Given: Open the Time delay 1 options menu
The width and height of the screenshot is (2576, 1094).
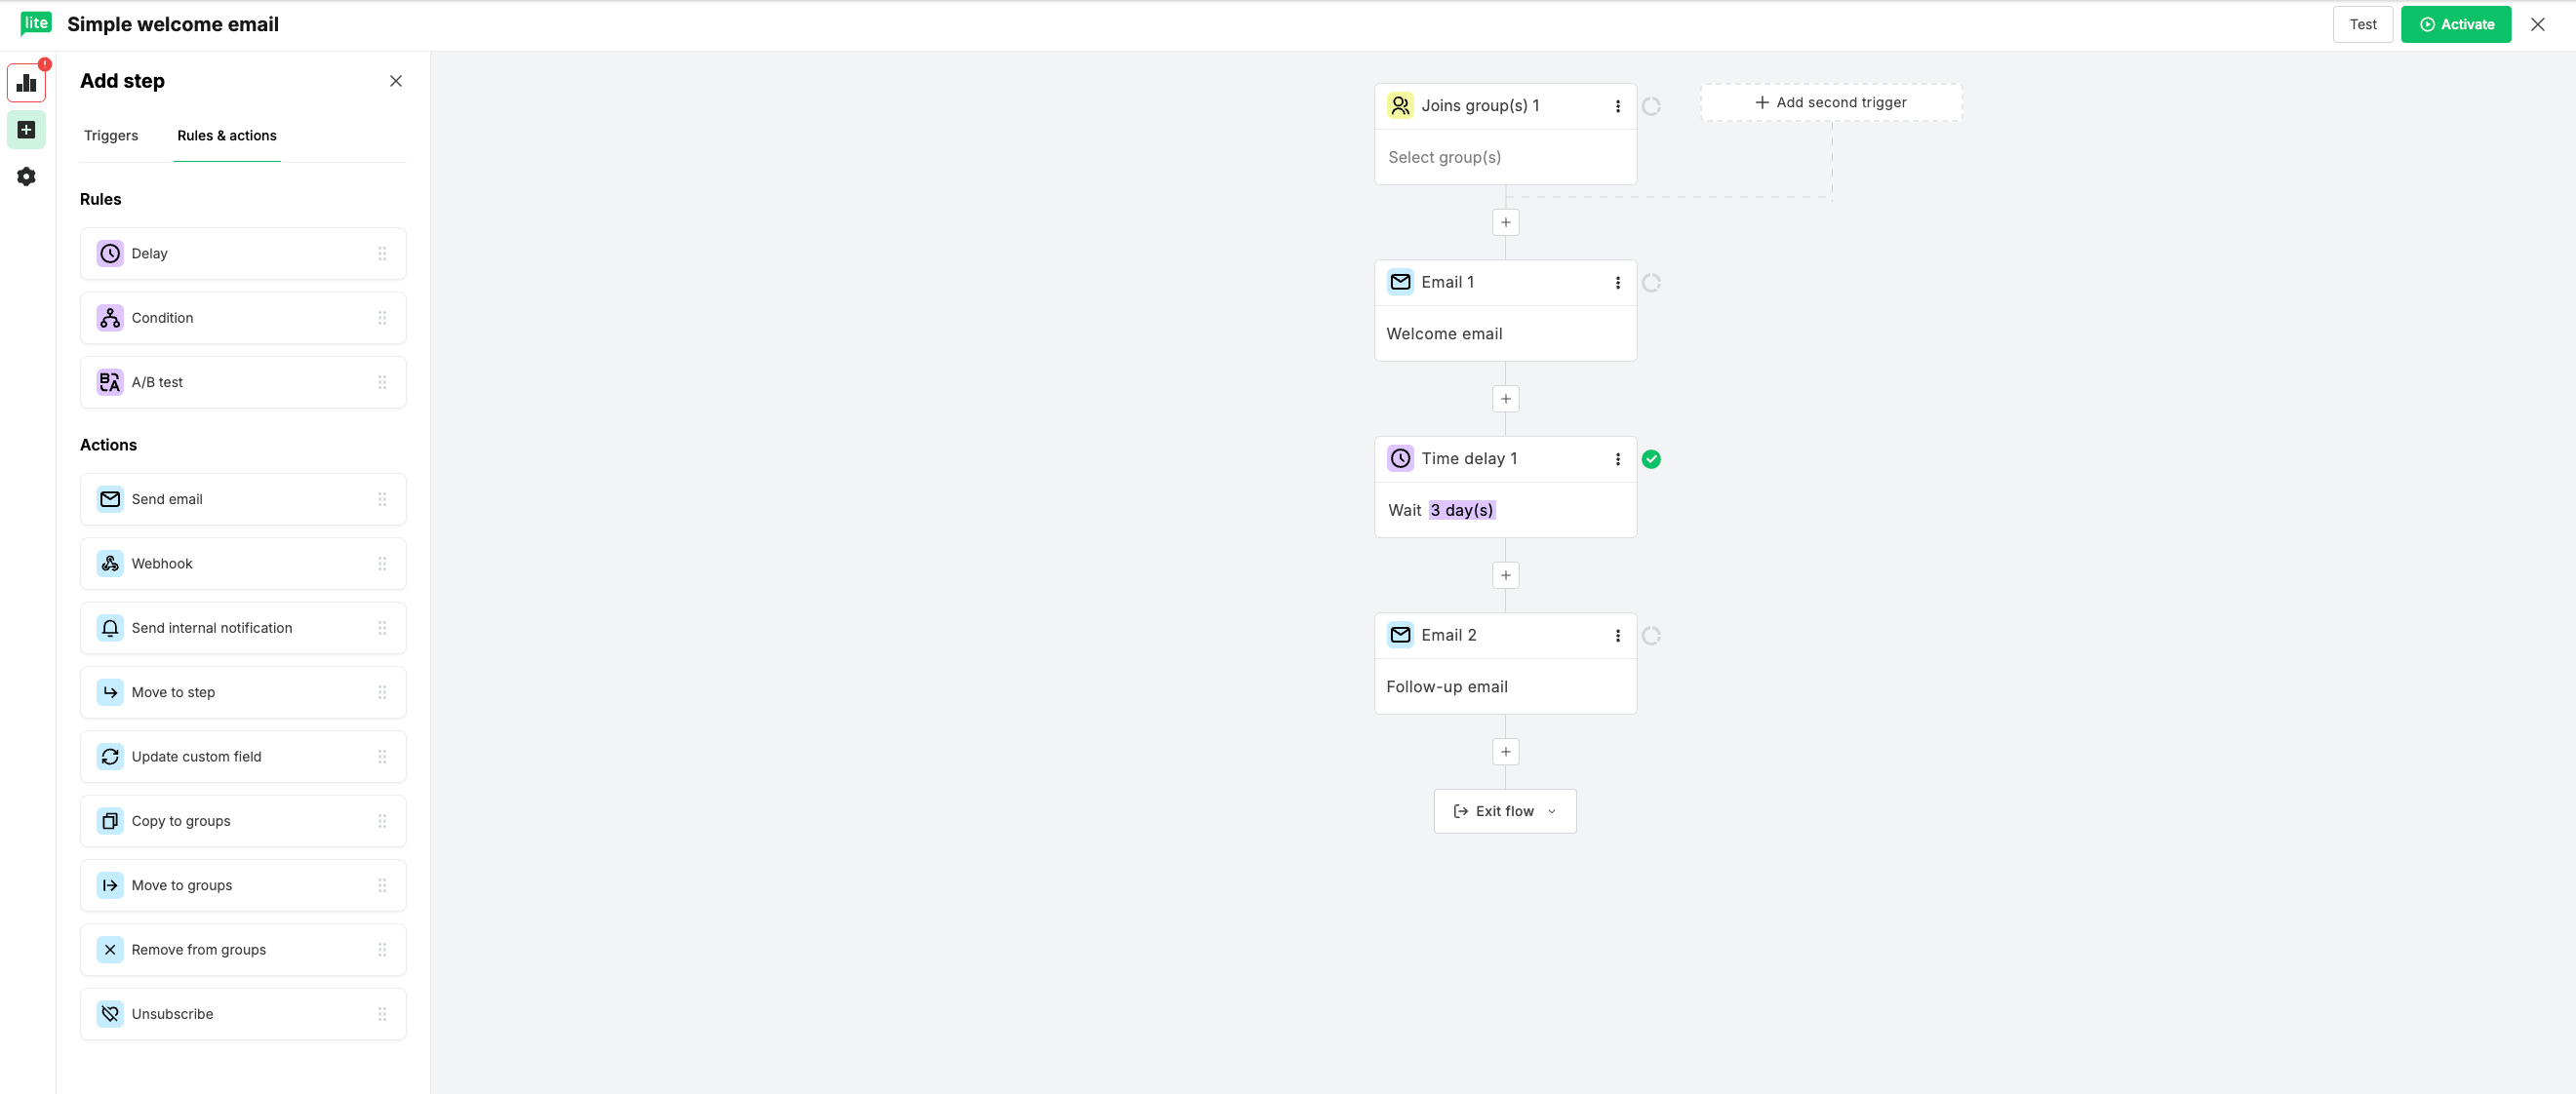Looking at the screenshot, I should 1617,459.
